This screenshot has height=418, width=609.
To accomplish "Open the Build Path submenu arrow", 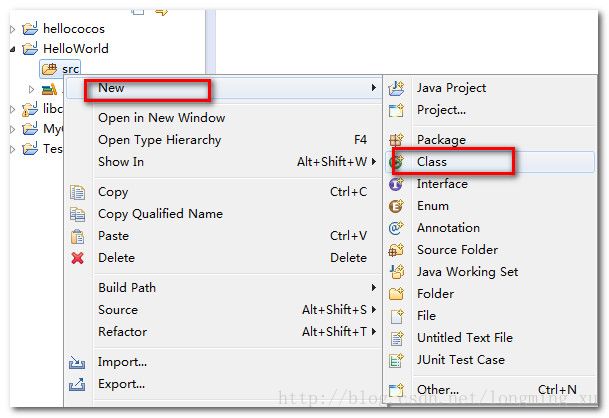I will point(373,287).
